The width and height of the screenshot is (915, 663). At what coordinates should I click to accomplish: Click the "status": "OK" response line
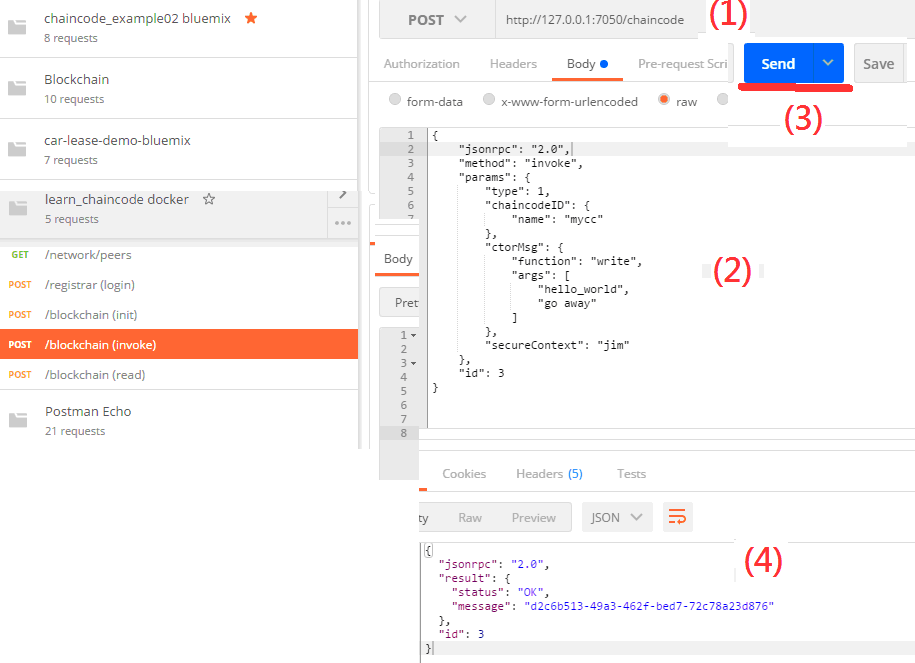pyautogui.click(x=500, y=592)
